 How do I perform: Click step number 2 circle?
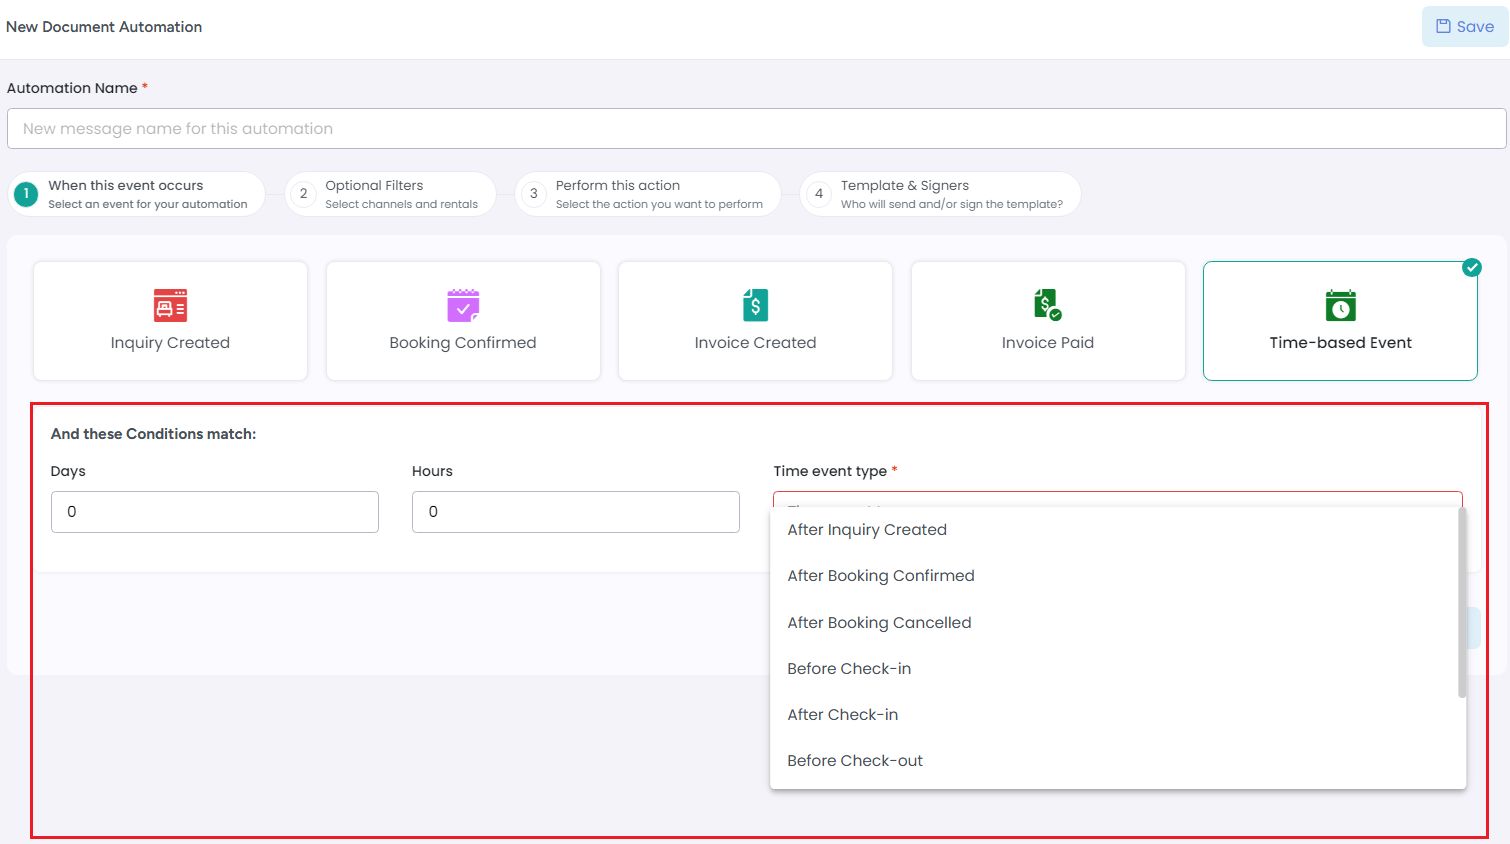[303, 194]
